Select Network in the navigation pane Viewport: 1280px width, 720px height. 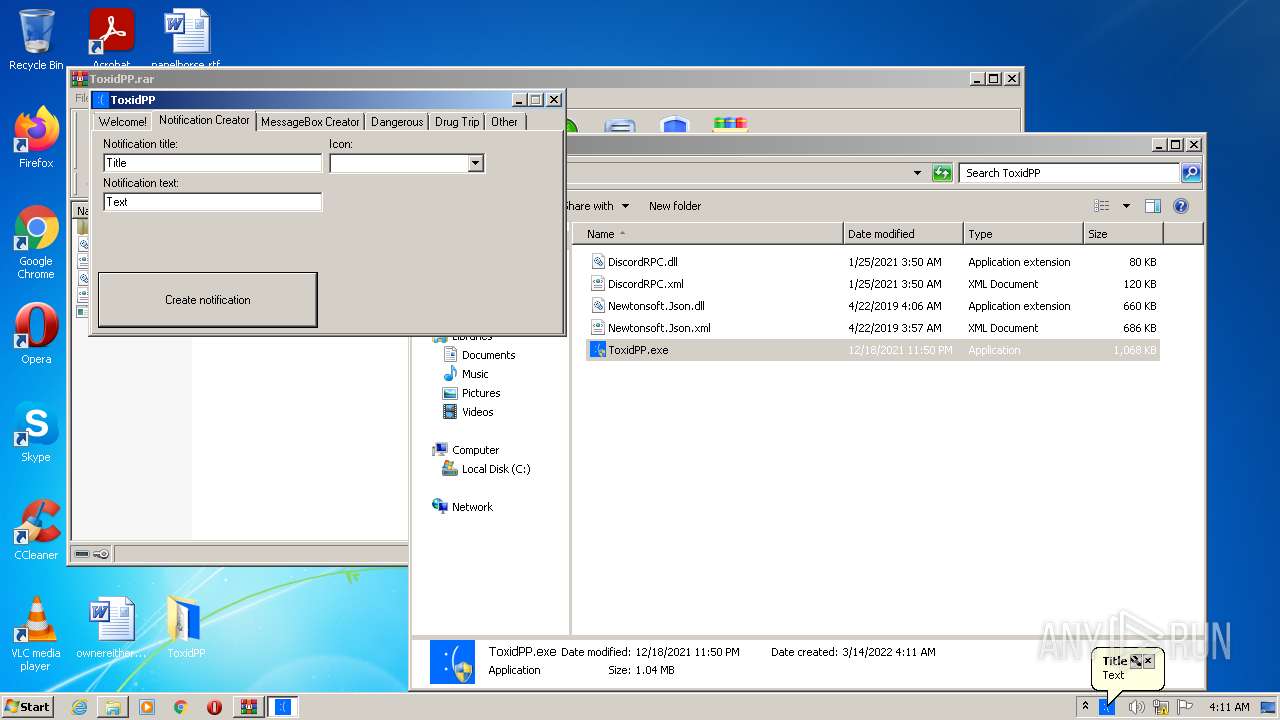tap(472, 507)
